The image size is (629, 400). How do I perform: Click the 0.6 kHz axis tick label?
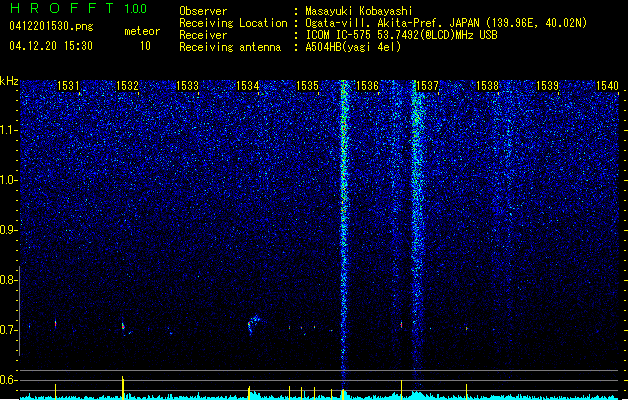coord(8,380)
